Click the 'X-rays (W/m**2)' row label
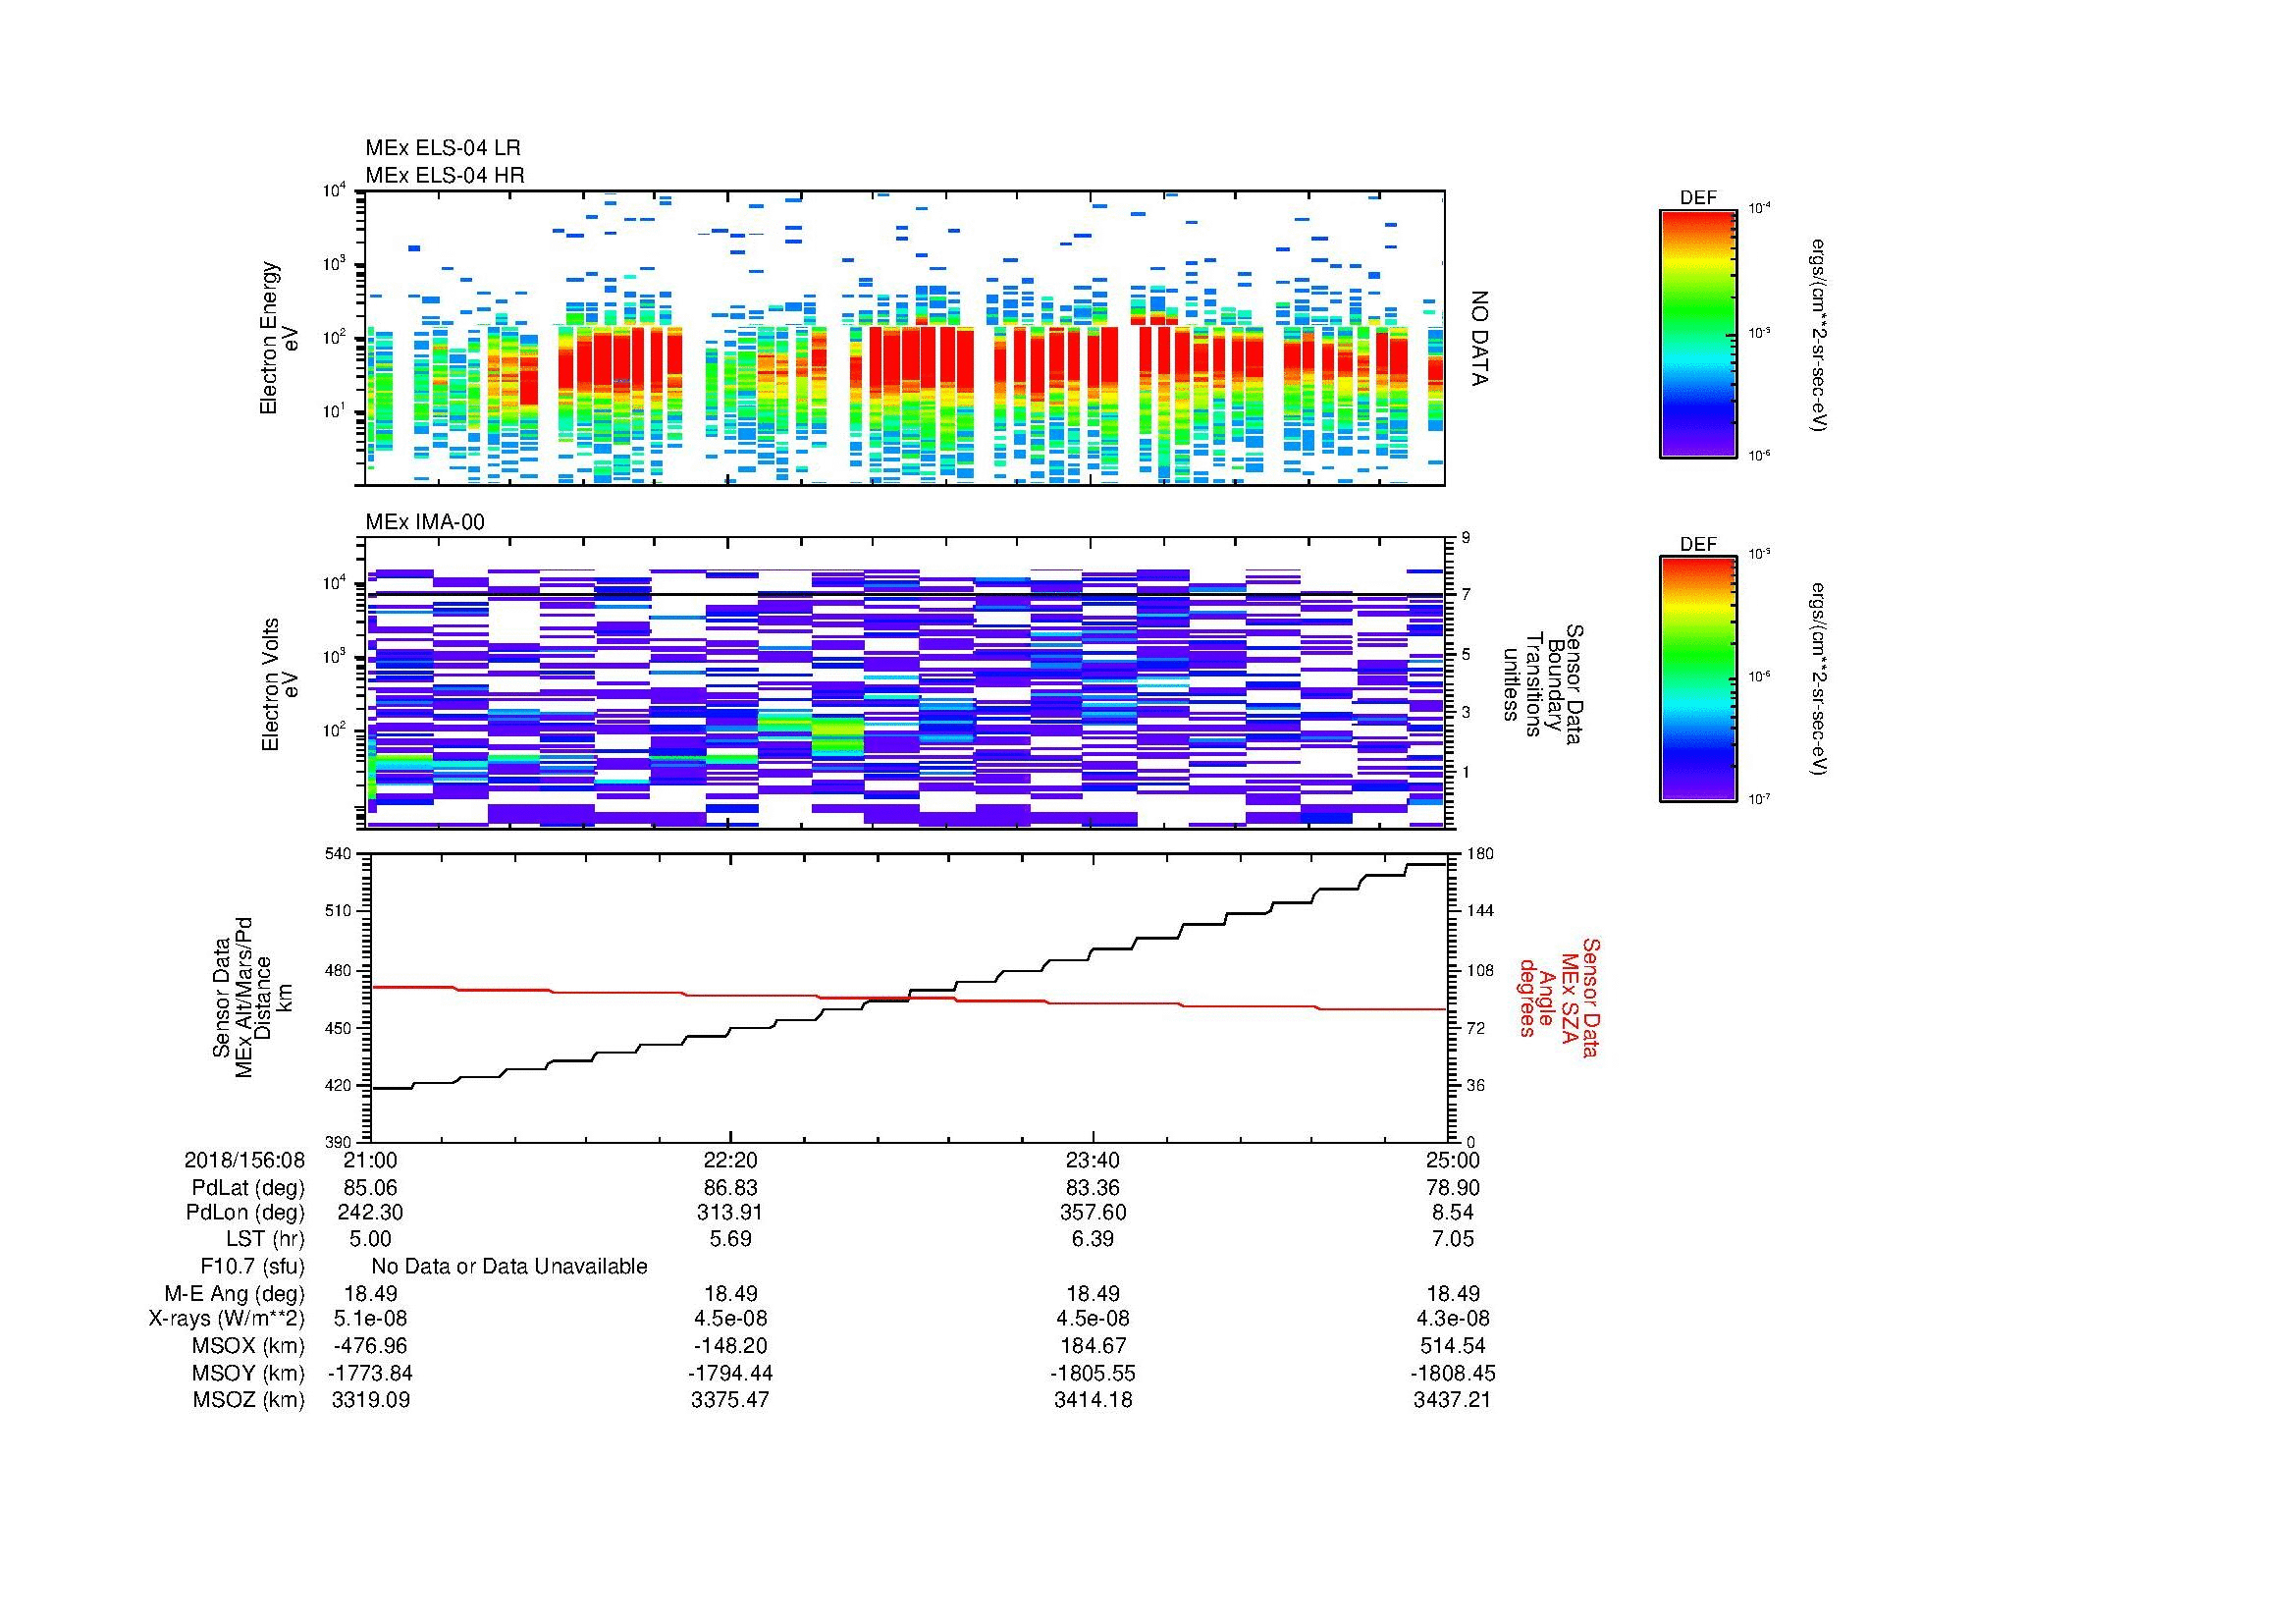Image resolution: width=2296 pixels, height=1623 pixels. (x=227, y=1319)
